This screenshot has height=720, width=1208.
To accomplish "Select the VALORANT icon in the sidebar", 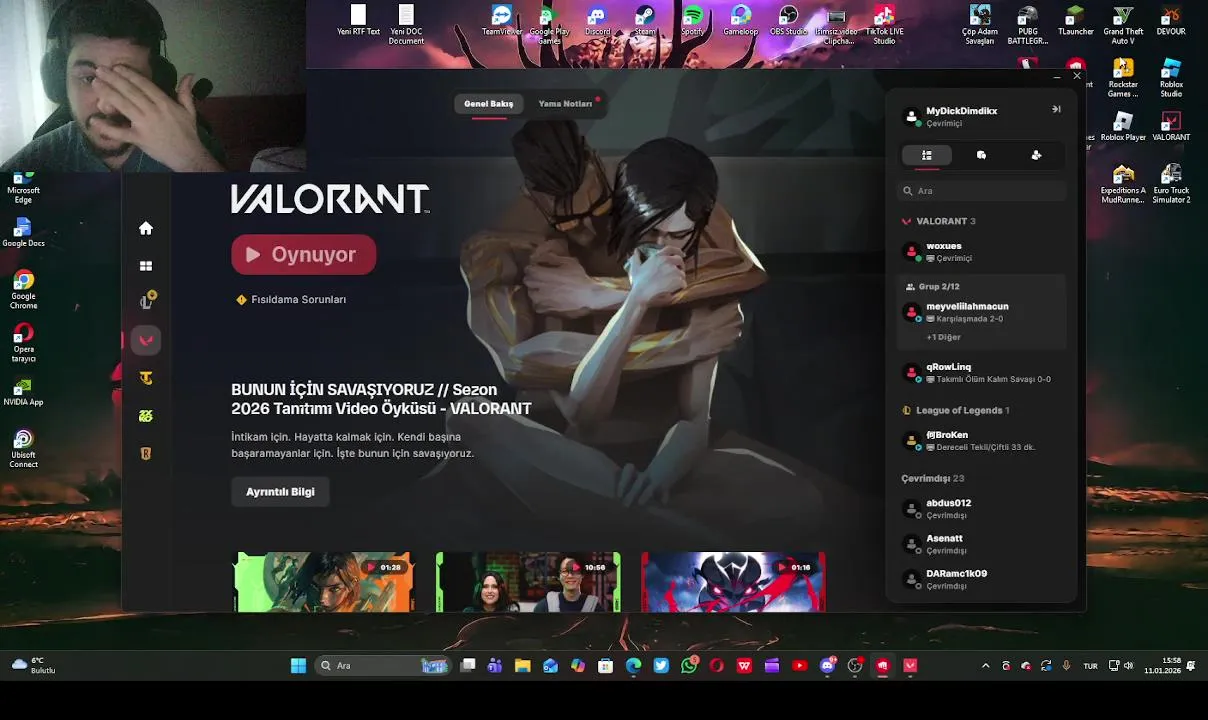I will tap(146, 340).
